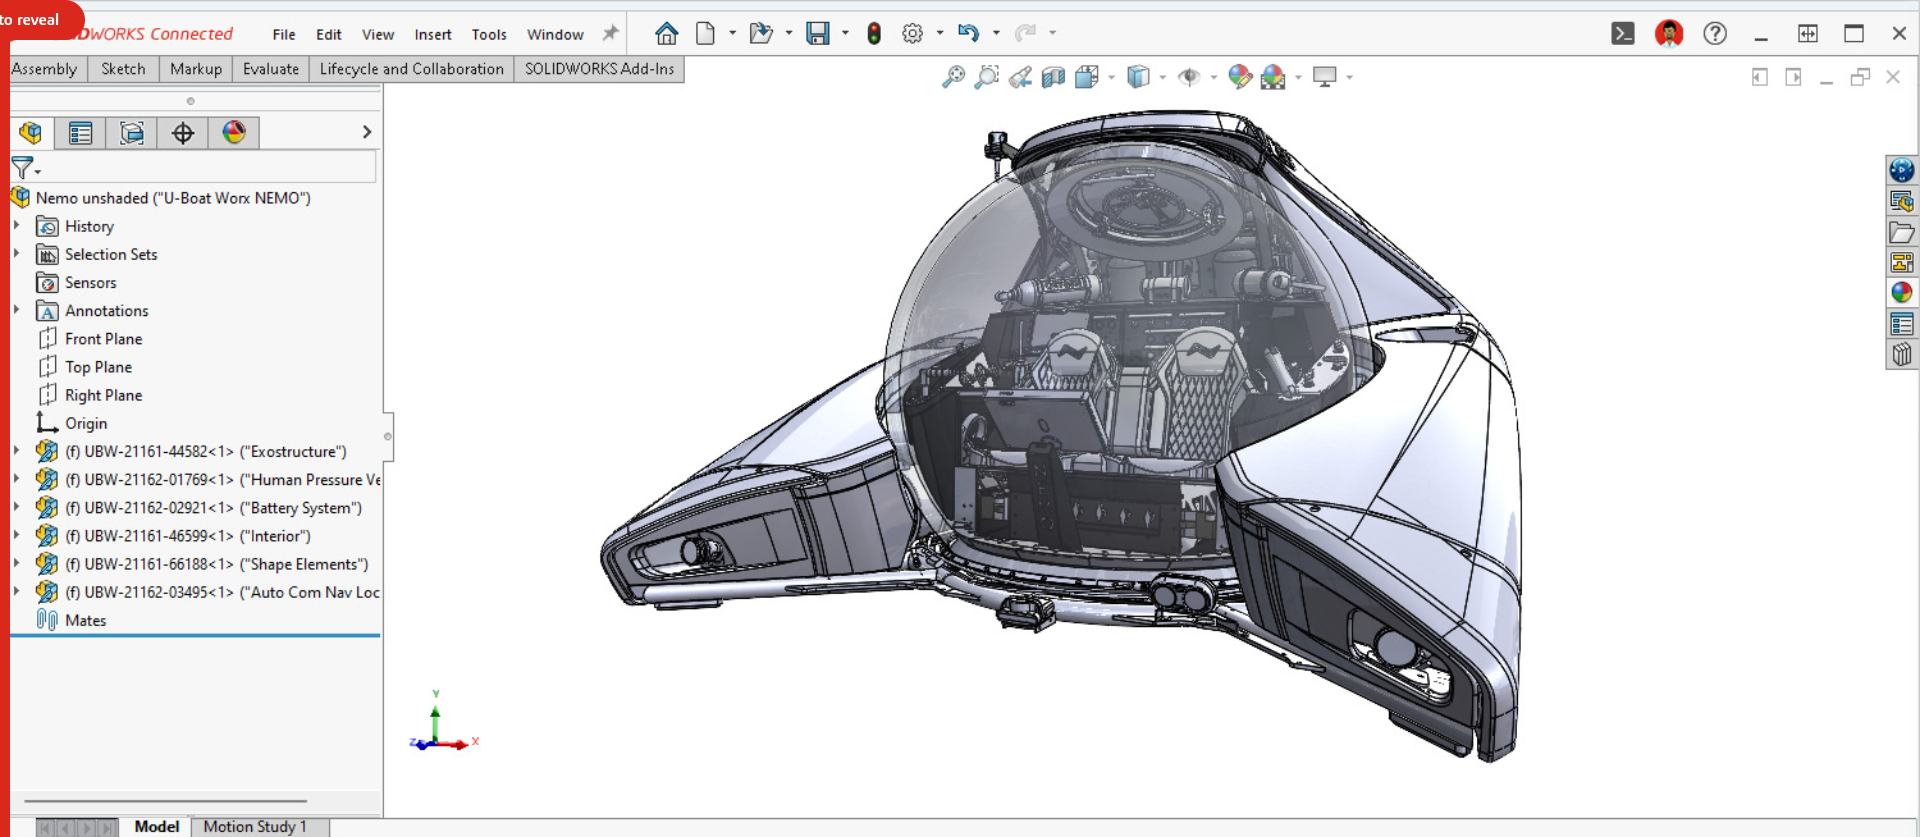The height and width of the screenshot is (837, 1920).
Task: Expand the Battery System component node
Action: 17,507
